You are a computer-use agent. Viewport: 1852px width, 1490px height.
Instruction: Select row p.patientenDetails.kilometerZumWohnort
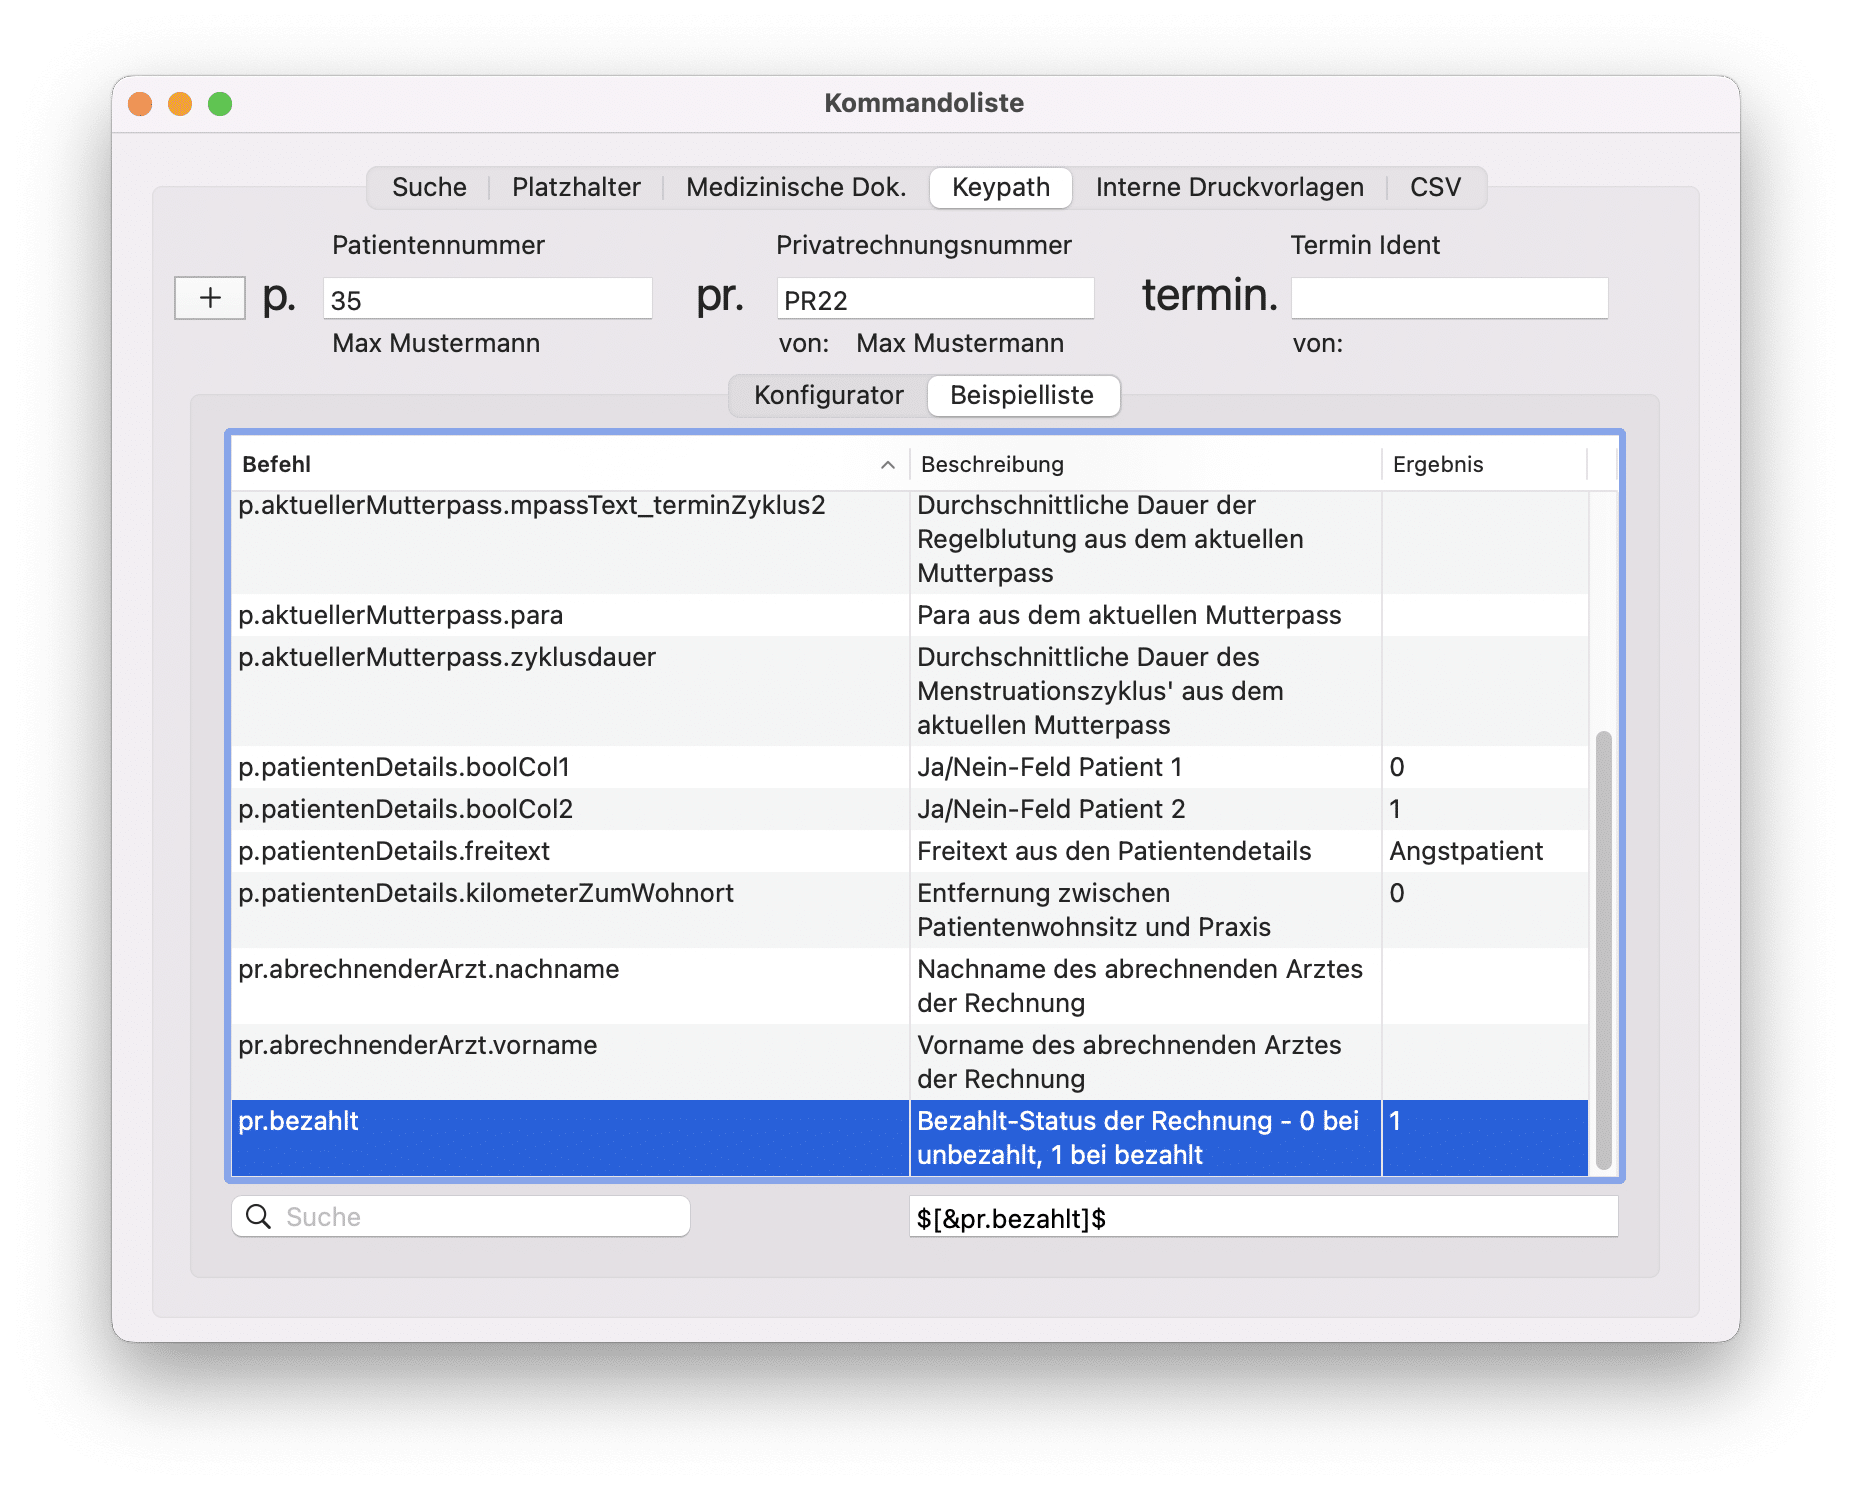pyautogui.click(x=910, y=910)
